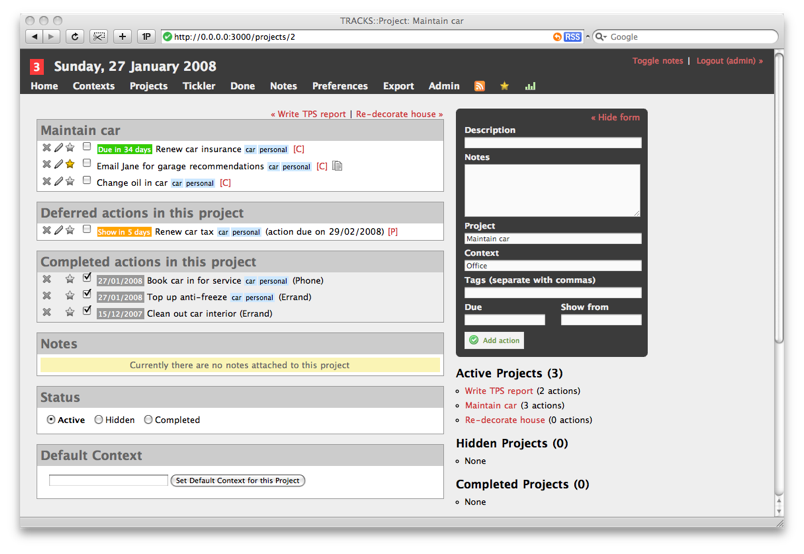Viewport: 804px width, 554px height.
Task: Click Set Default Context for this Project
Action: (237, 481)
